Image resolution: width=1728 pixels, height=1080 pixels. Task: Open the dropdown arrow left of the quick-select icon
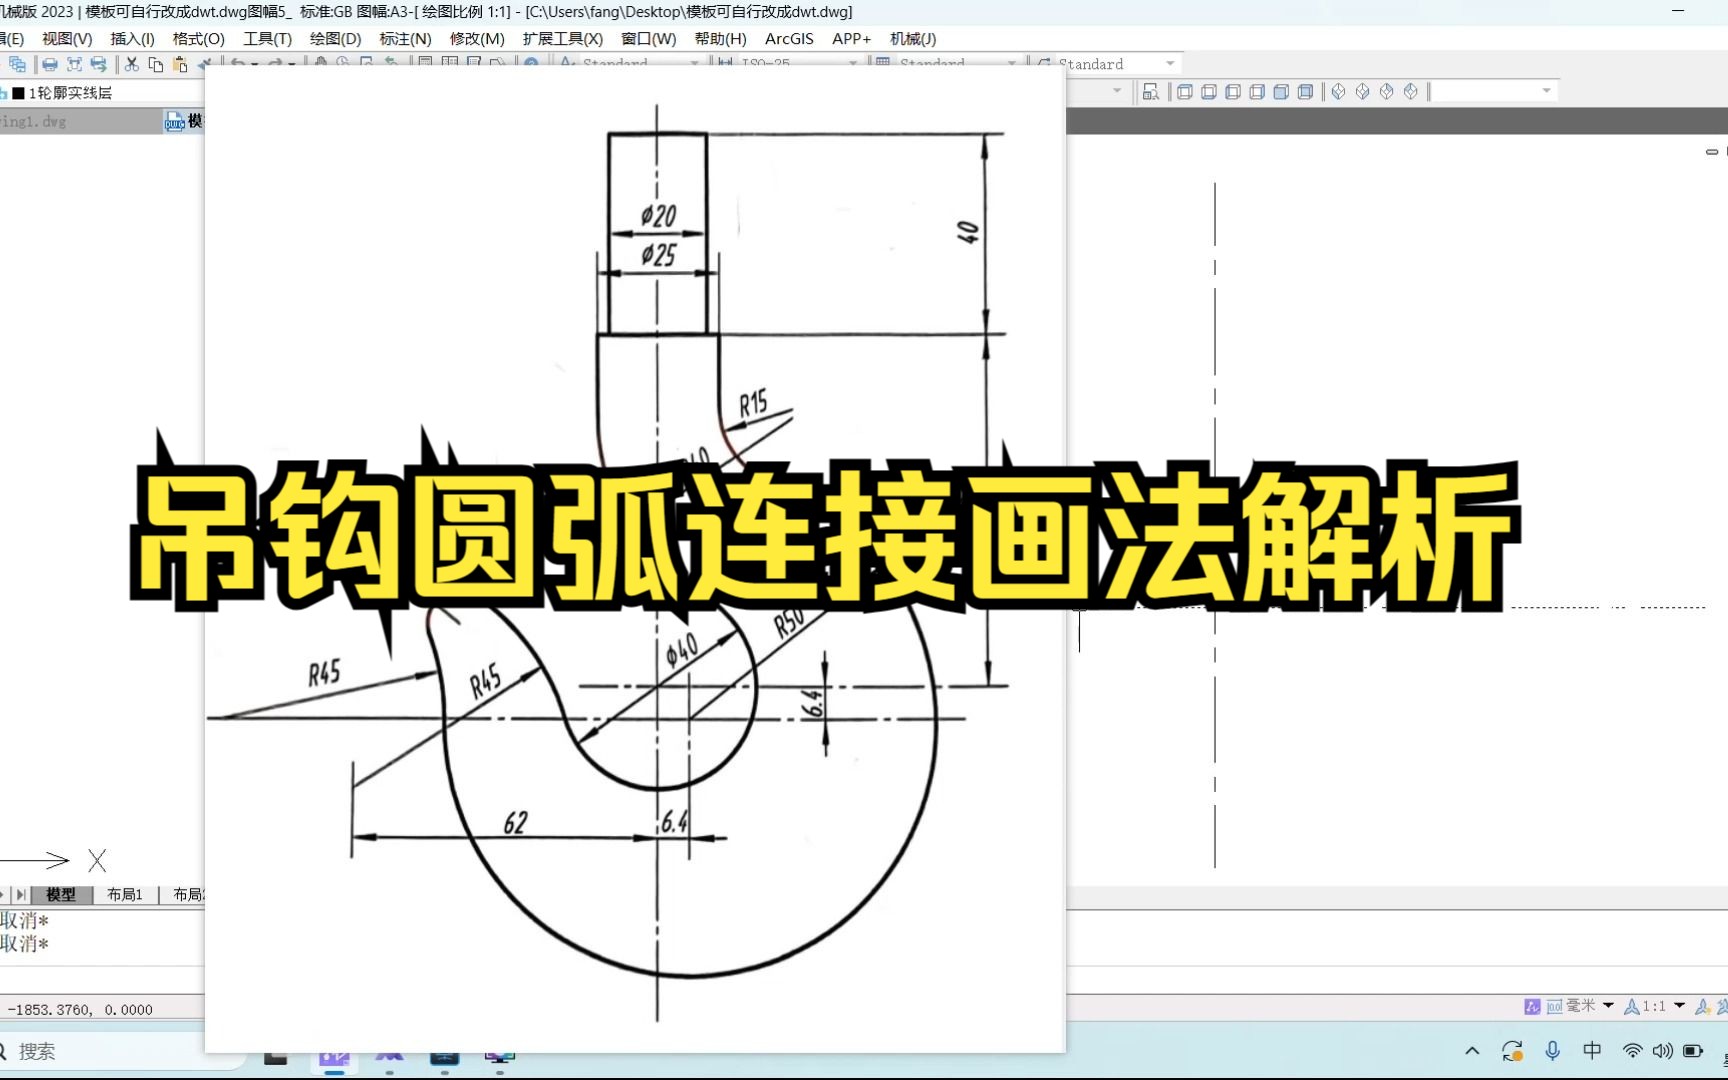[x=1117, y=91]
